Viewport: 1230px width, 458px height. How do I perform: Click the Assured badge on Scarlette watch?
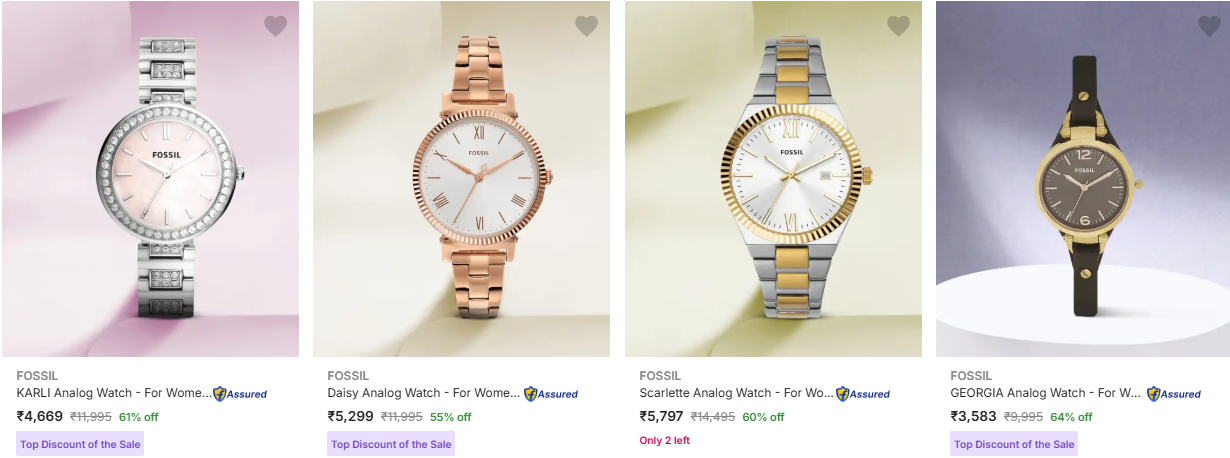coord(863,394)
